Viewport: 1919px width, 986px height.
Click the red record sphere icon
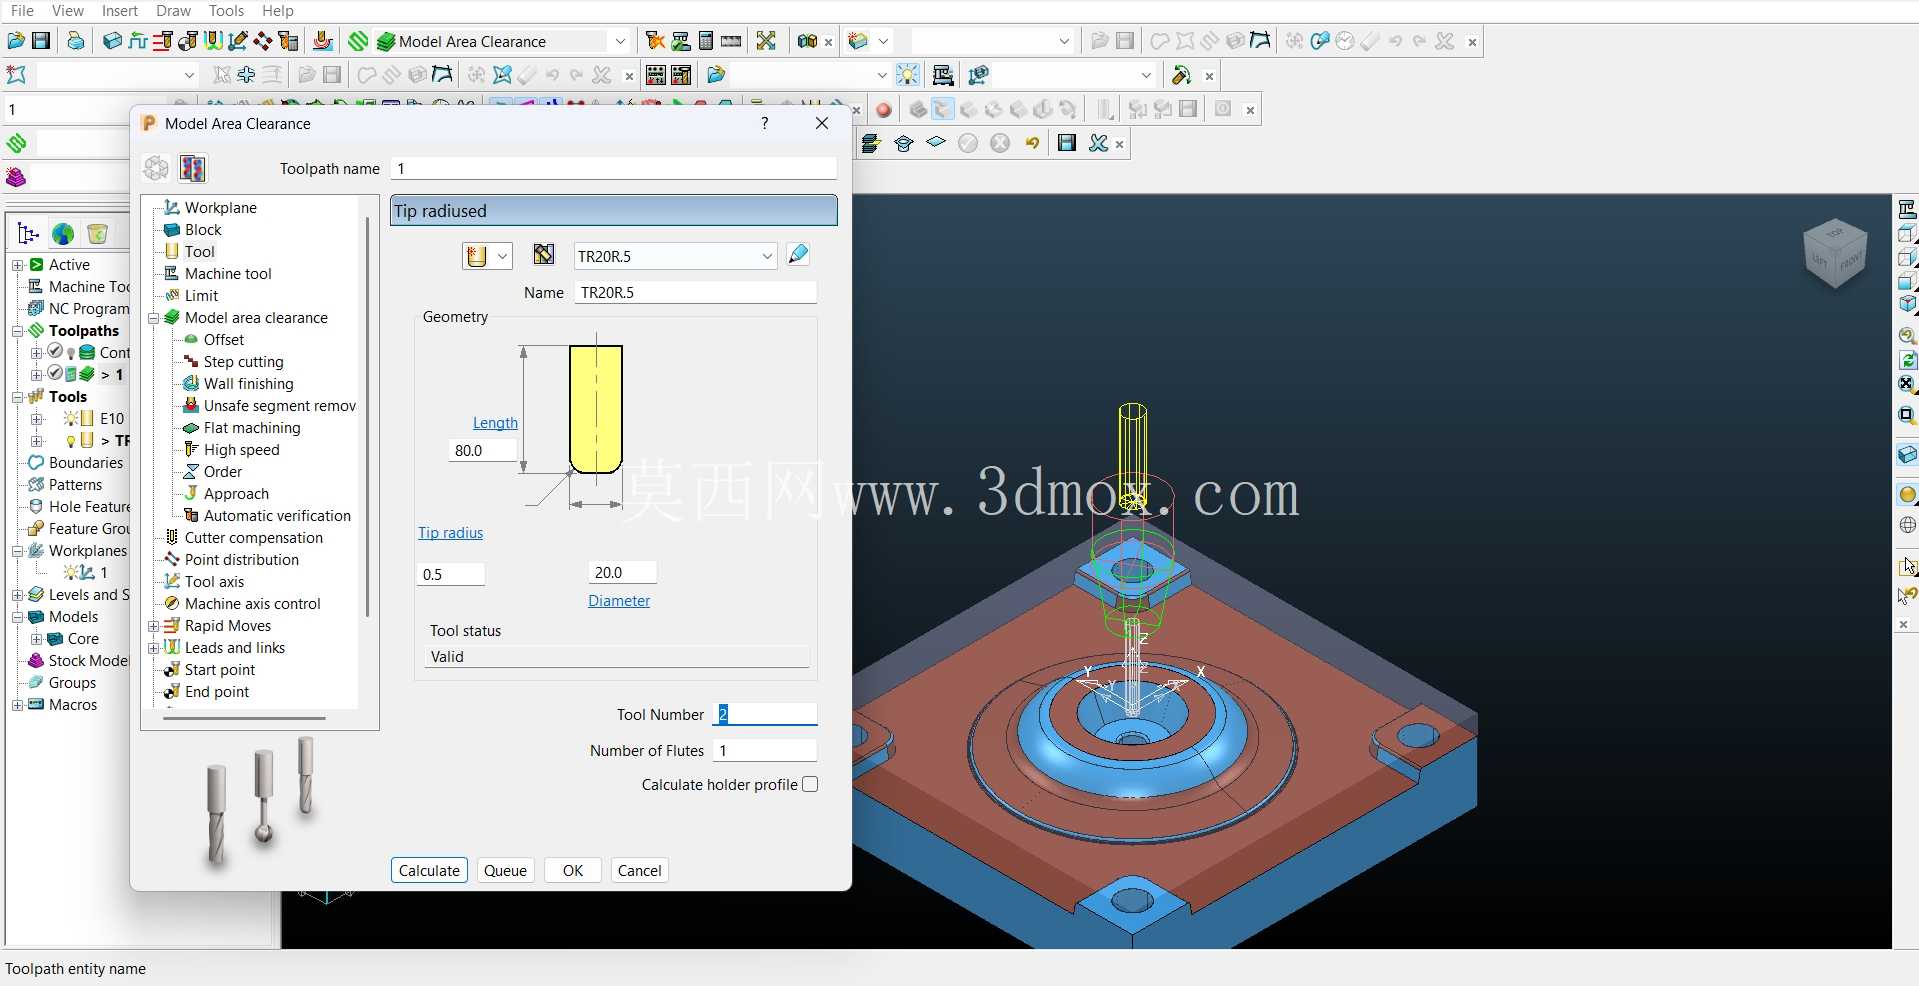point(883,110)
